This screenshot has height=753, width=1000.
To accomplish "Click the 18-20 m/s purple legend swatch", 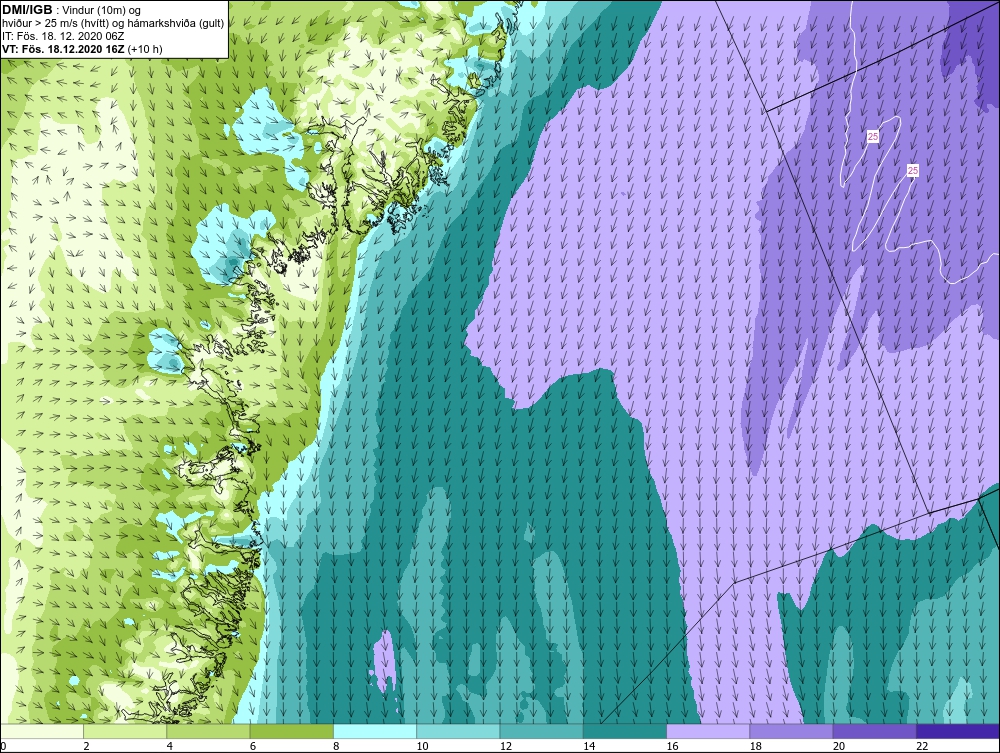I will coord(791,731).
